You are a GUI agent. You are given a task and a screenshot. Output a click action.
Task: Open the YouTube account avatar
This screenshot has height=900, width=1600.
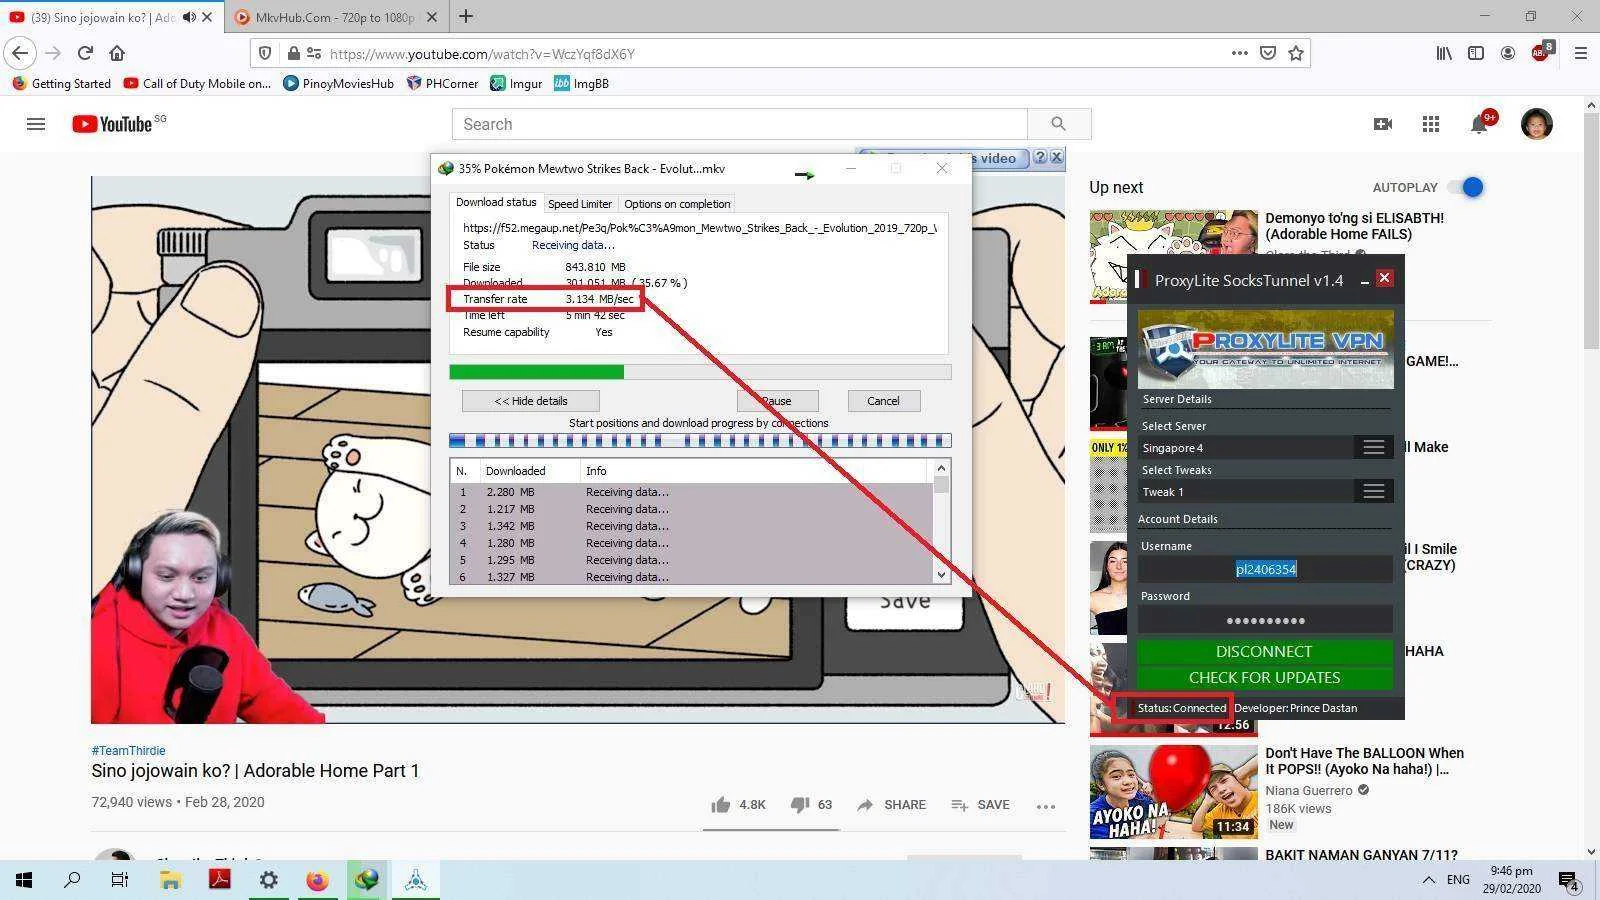click(x=1537, y=124)
